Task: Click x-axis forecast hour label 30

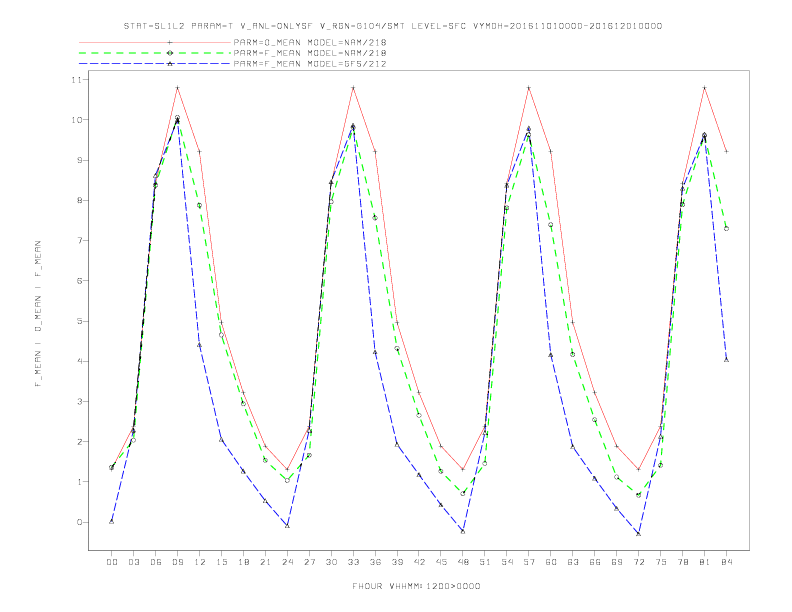Action: 331,562
